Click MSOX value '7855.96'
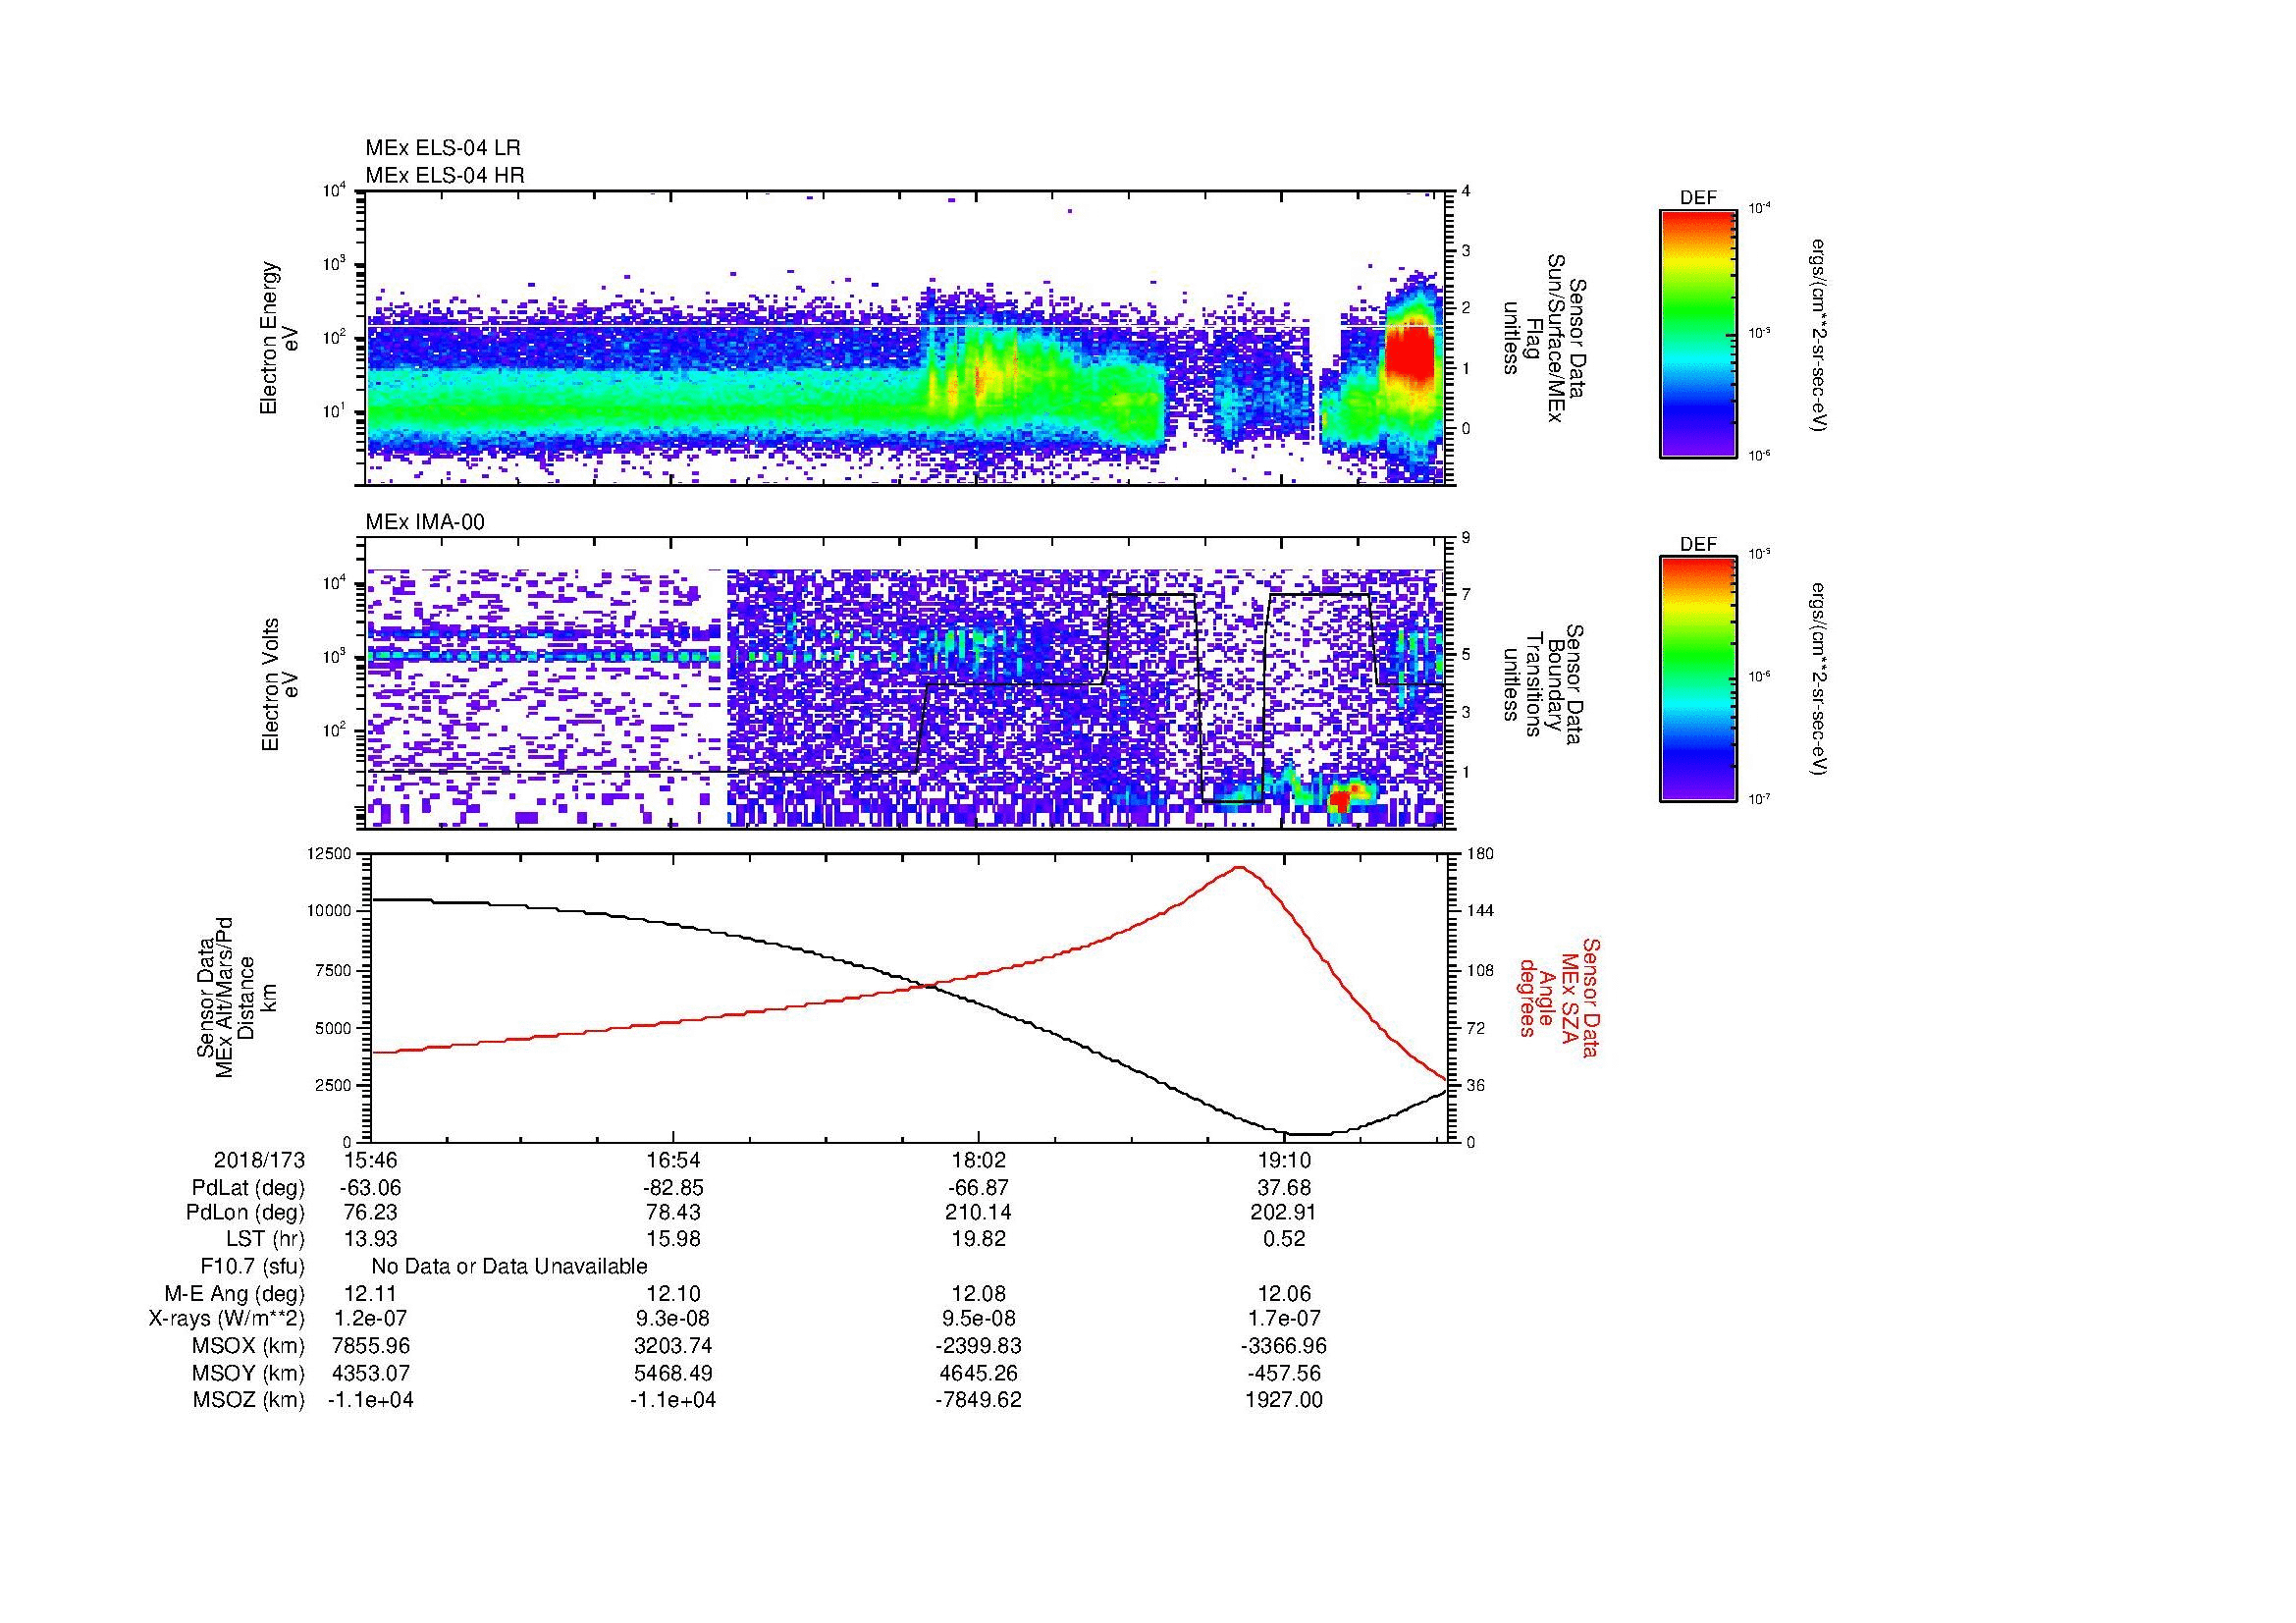The image size is (2296, 1623). pyautogui.click(x=371, y=1346)
